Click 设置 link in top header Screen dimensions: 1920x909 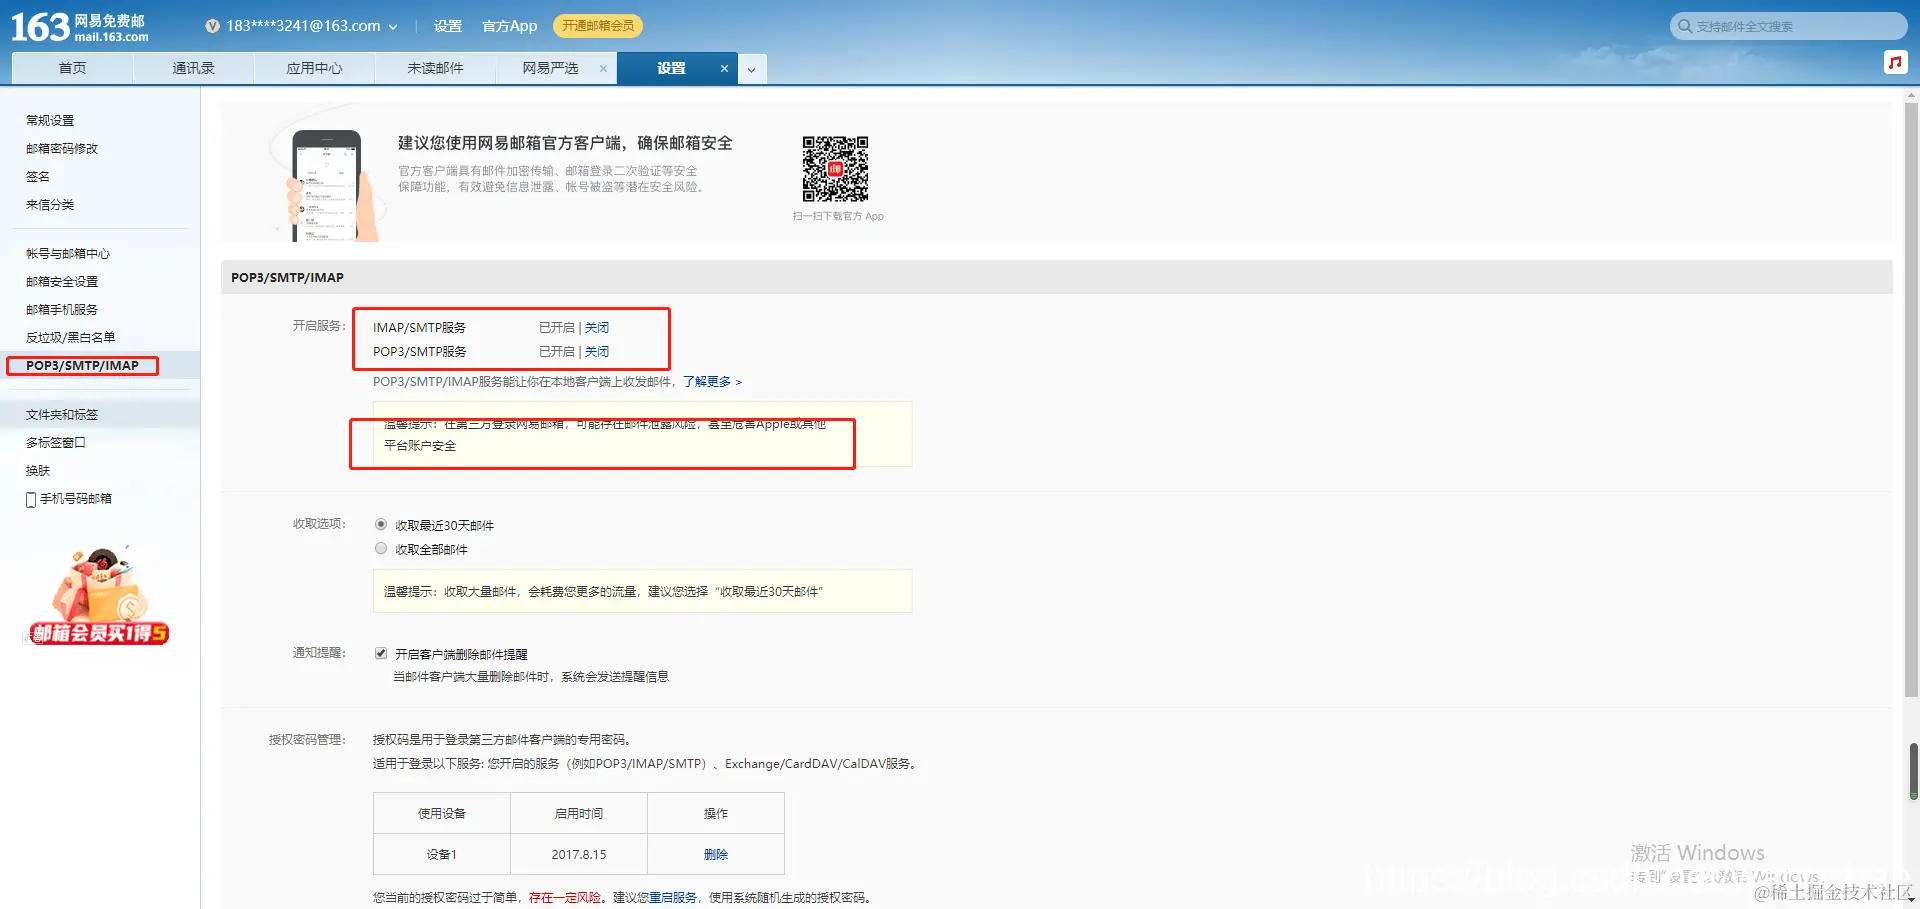448,26
